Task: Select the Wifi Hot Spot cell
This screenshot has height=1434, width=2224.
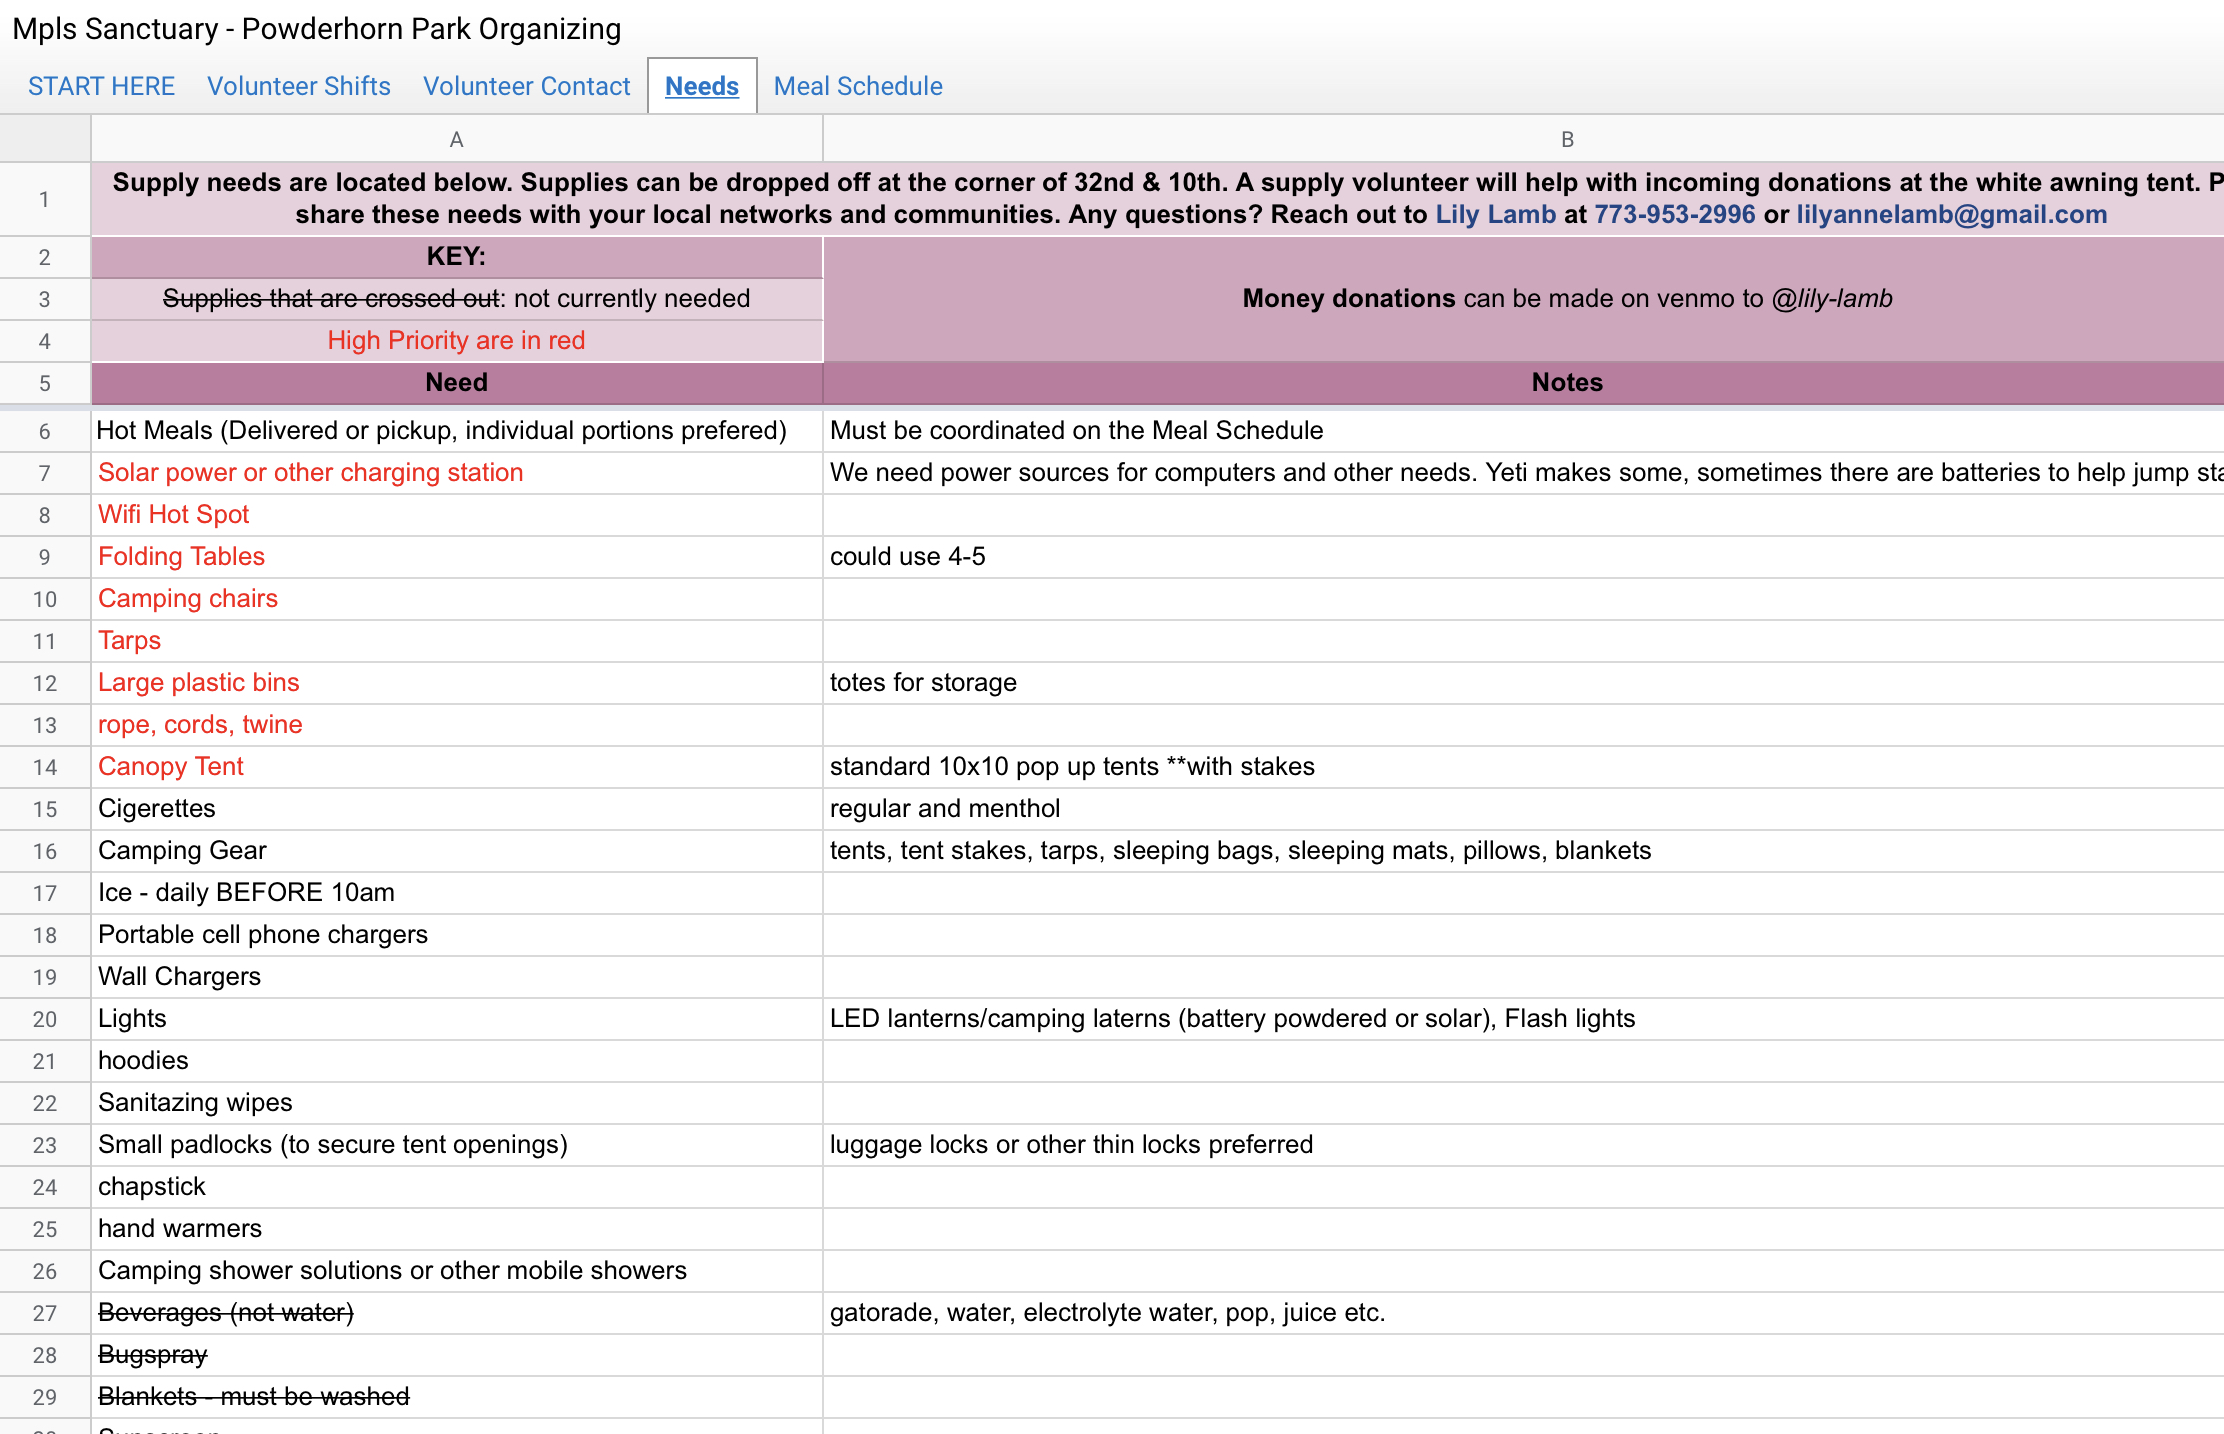Action: (457, 515)
